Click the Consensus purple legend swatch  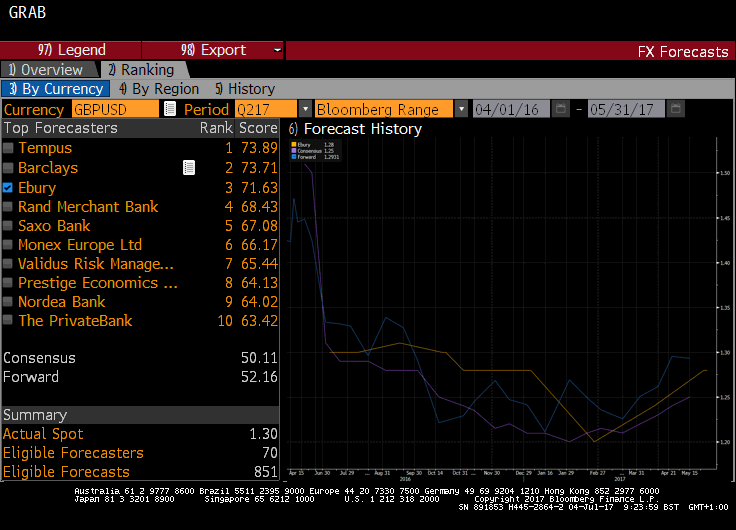coord(294,151)
